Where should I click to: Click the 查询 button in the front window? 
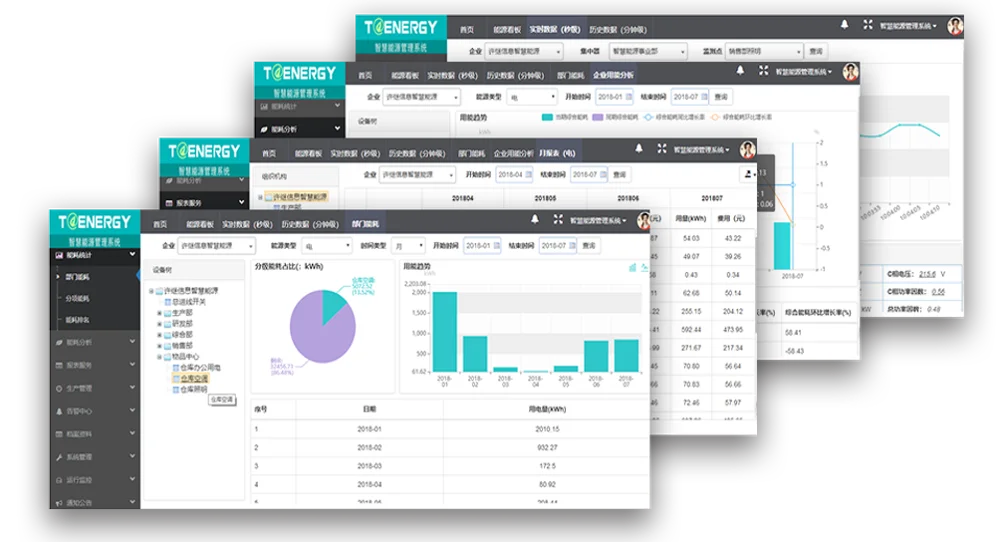(x=589, y=245)
